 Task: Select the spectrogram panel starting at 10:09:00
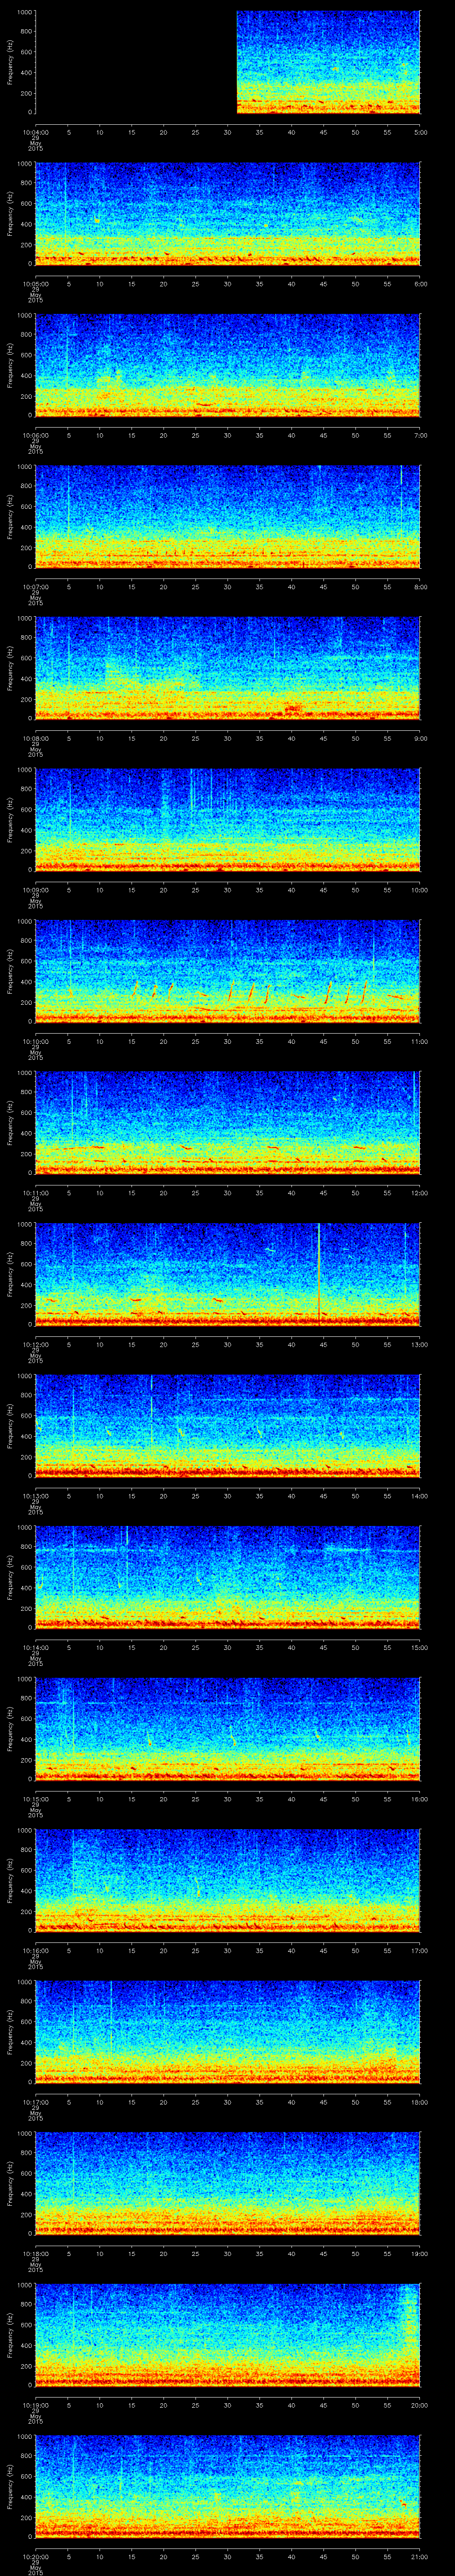point(228,820)
